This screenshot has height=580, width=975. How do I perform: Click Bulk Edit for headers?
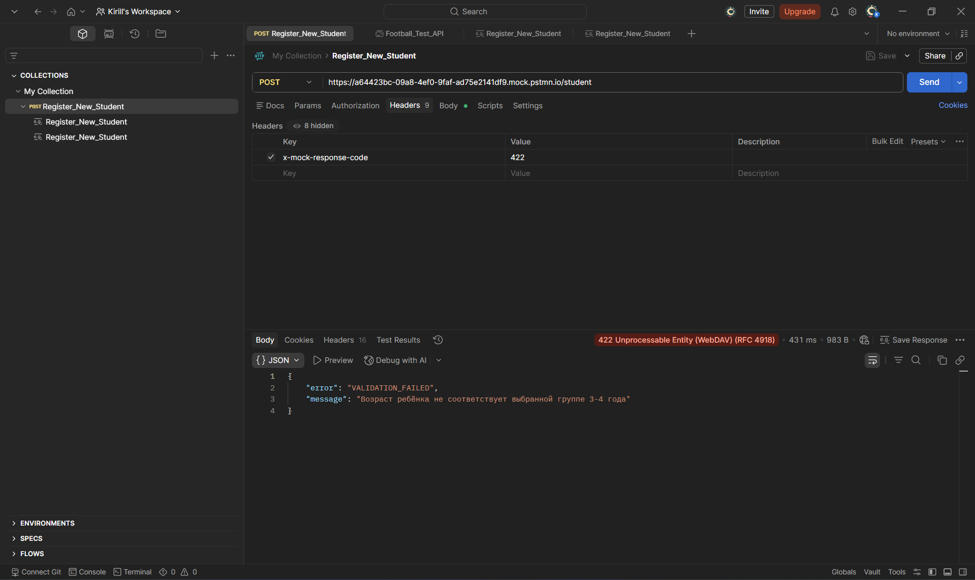pyautogui.click(x=887, y=141)
